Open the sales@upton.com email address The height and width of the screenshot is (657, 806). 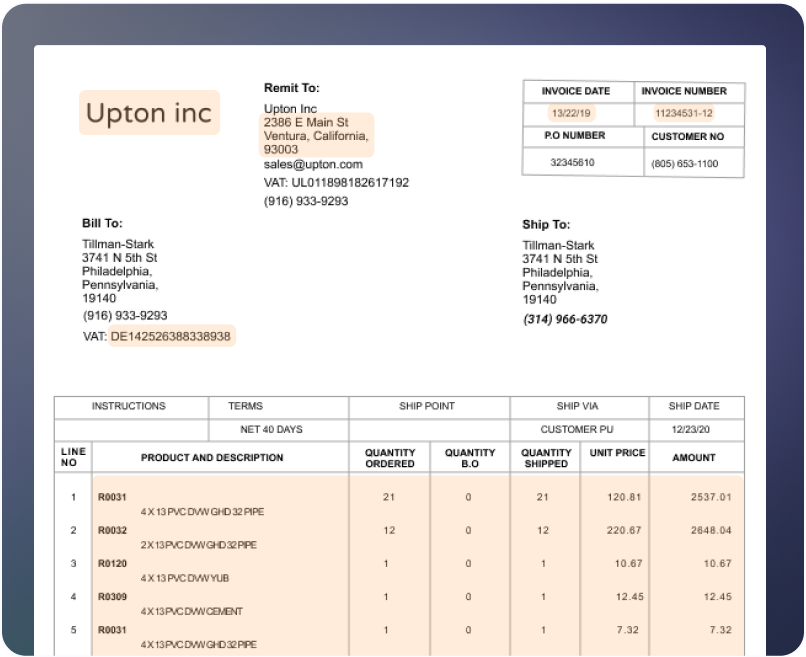point(313,164)
